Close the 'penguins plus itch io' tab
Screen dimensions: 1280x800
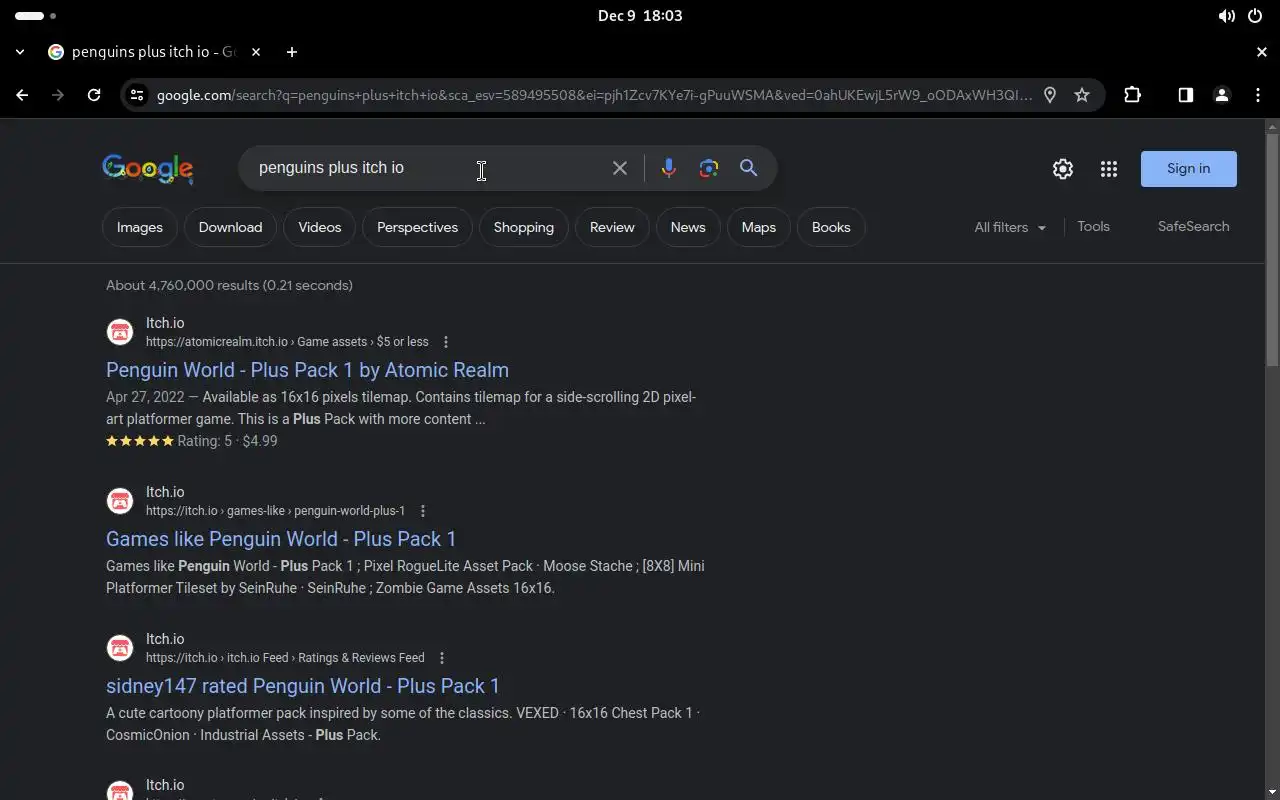point(256,52)
